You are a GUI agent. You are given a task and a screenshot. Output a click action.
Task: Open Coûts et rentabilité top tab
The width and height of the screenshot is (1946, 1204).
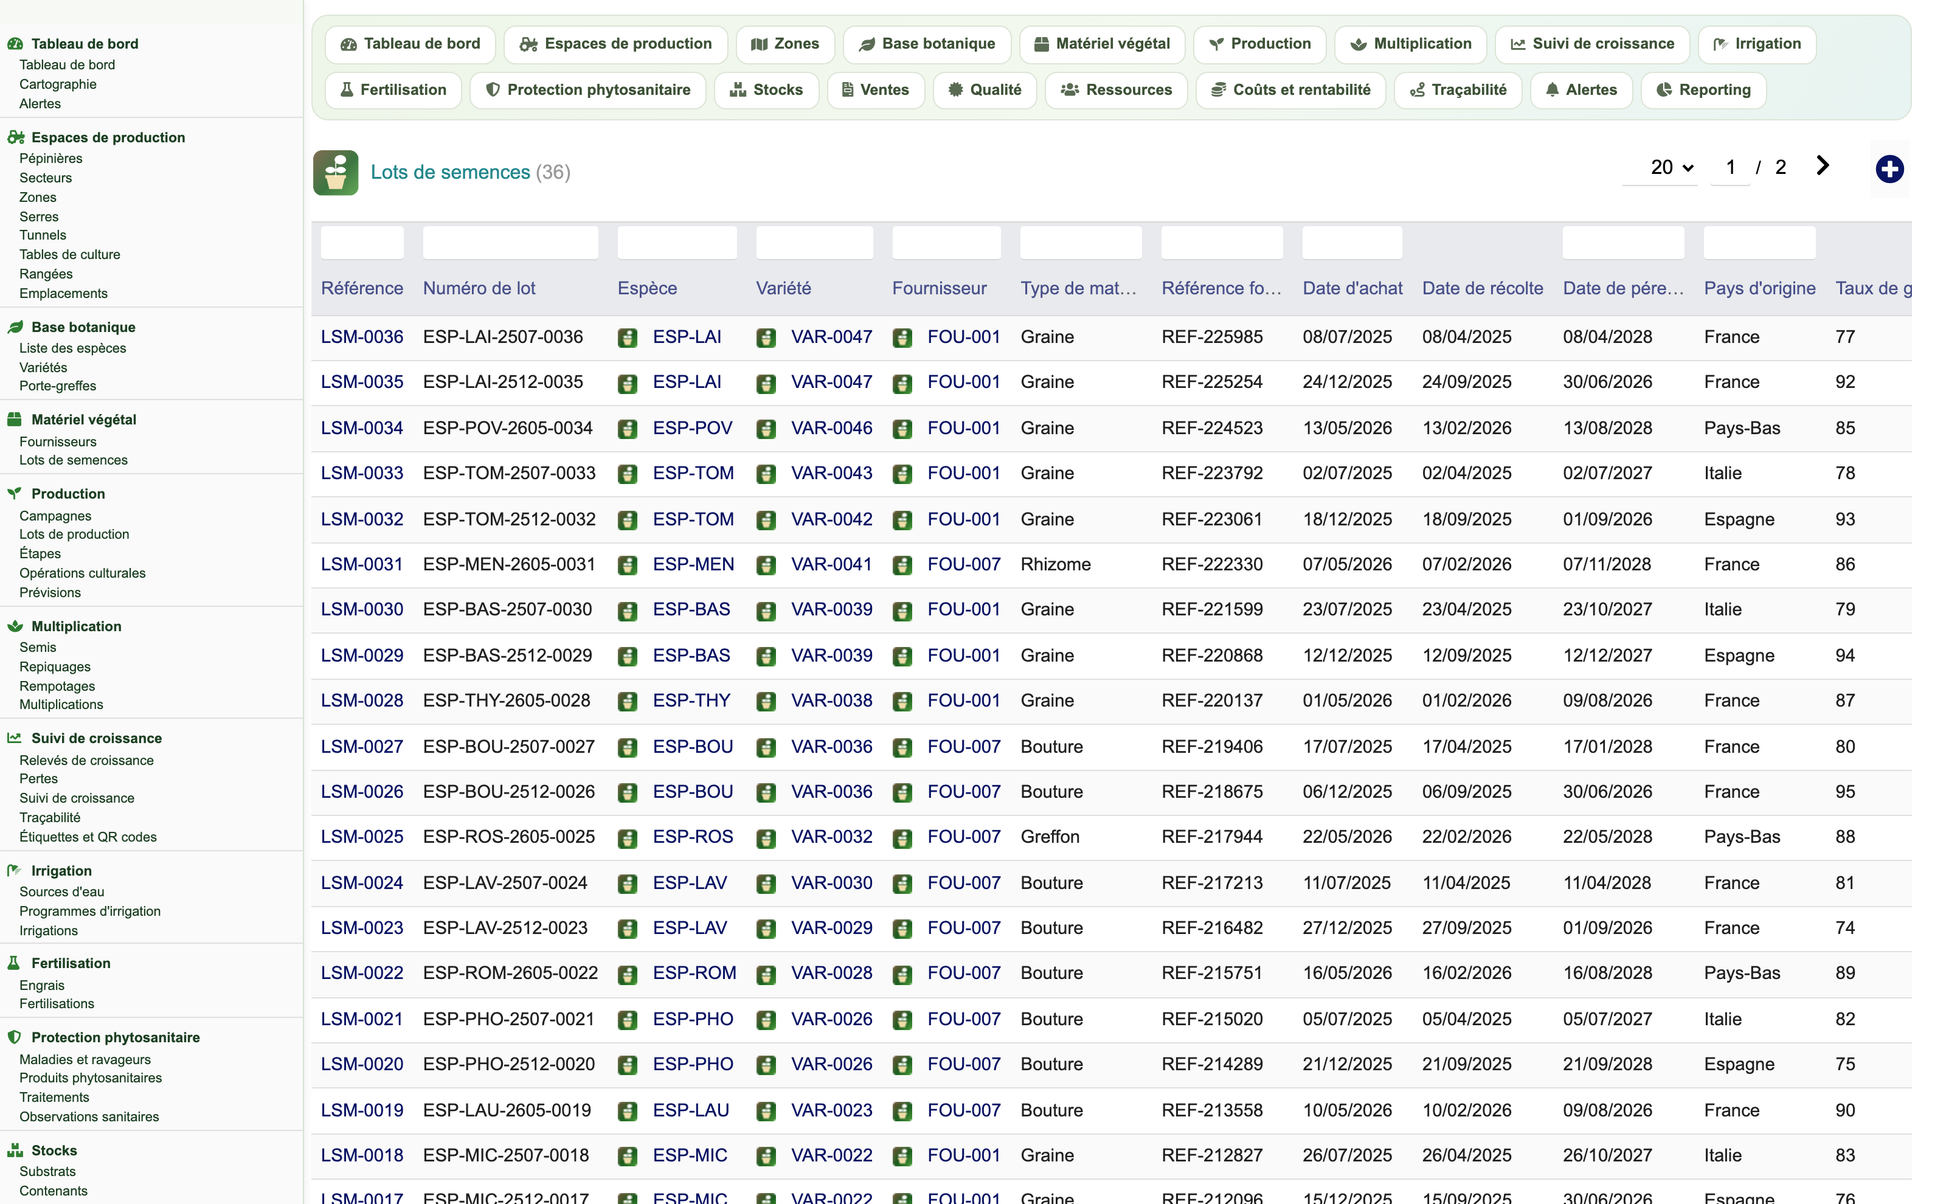(1291, 90)
